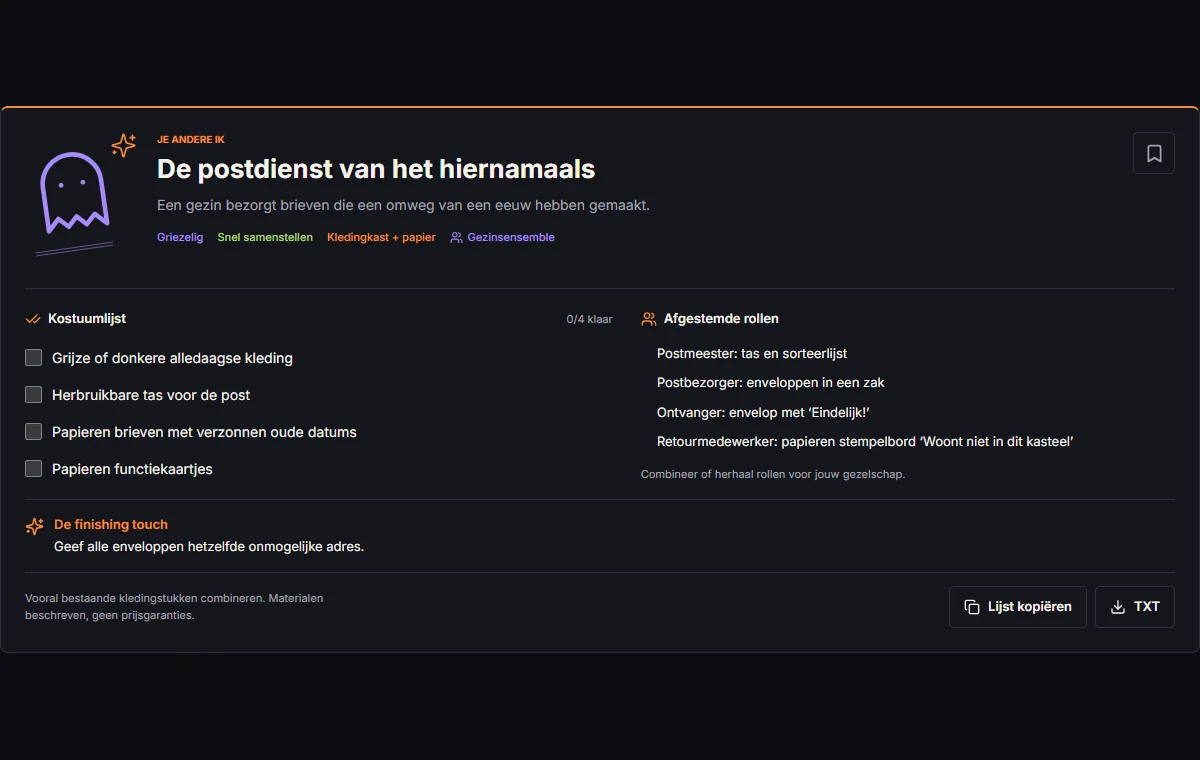Click the Afgestemde rollen heading
Image resolution: width=1200 pixels, height=760 pixels.
coord(721,319)
